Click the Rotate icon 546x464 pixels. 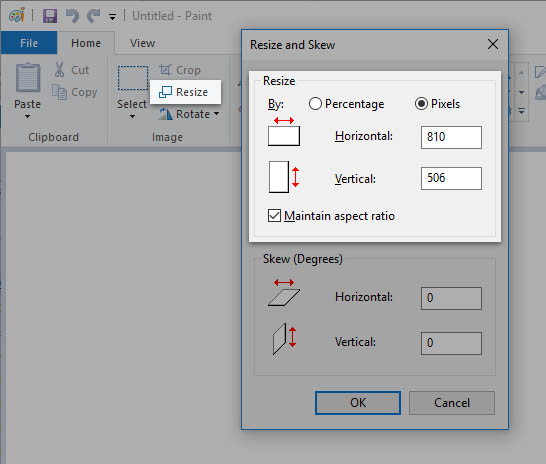pos(166,114)
